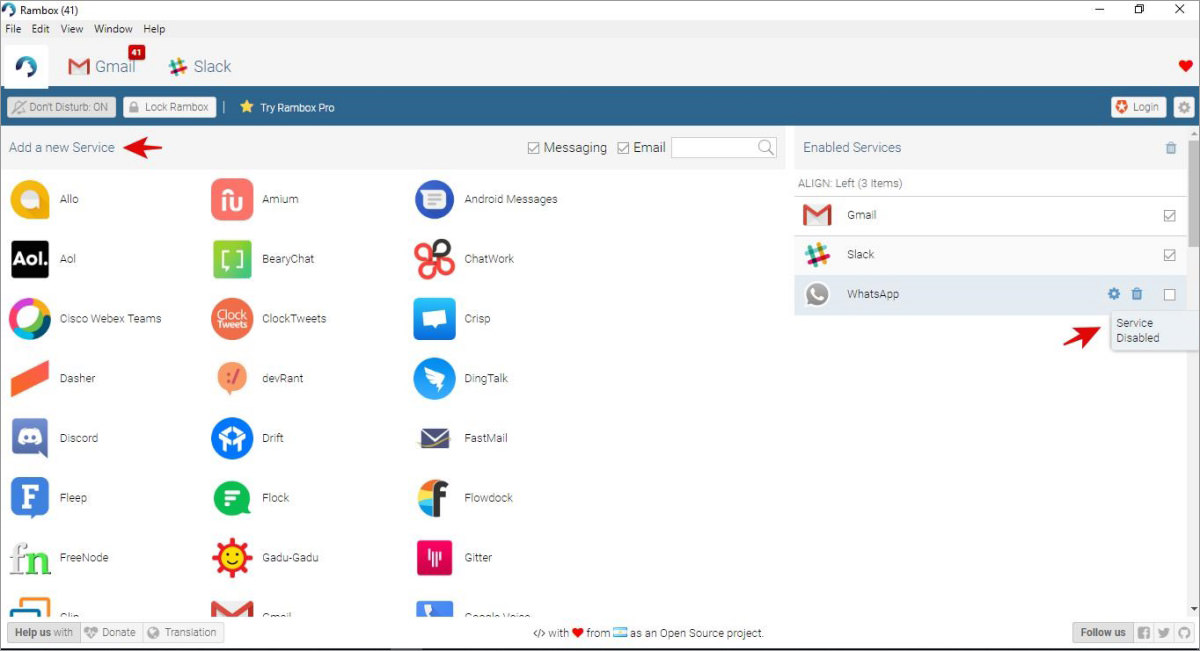Remove all enabled services trash icon
Screen dimensions: 1200x651
(1171, 148)
